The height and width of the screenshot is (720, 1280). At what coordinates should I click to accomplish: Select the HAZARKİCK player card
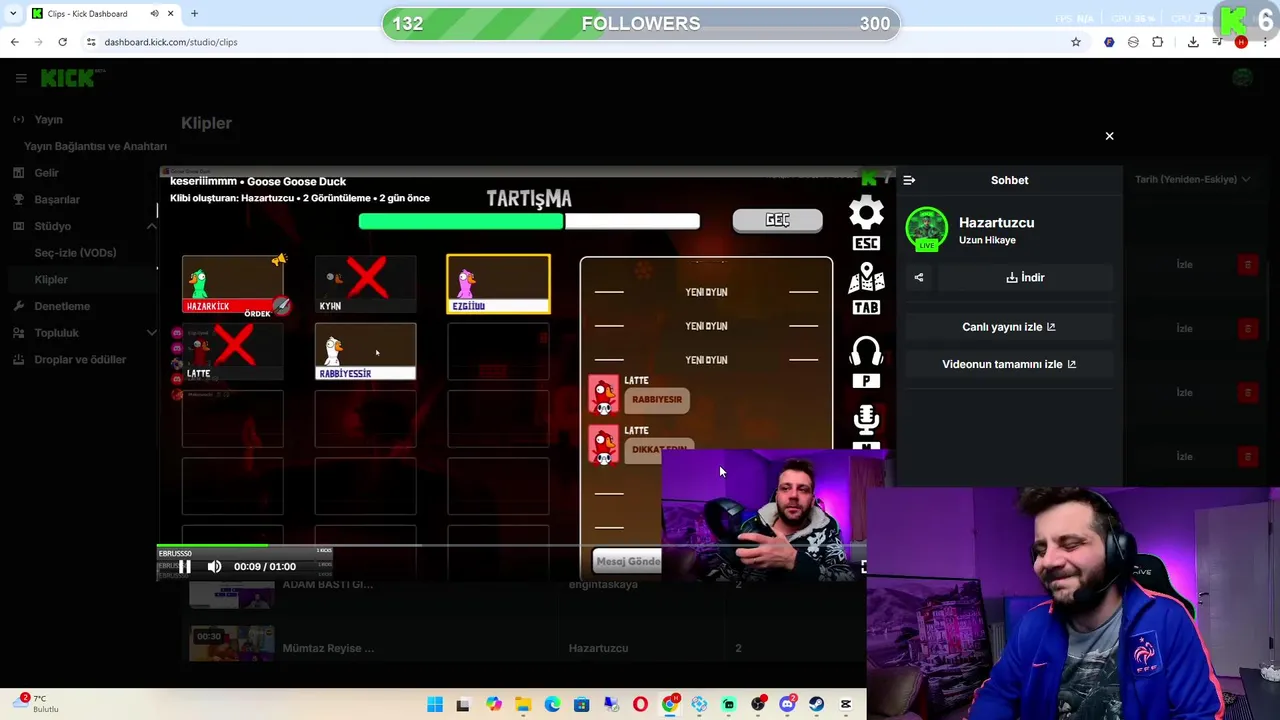coord(234,285)
